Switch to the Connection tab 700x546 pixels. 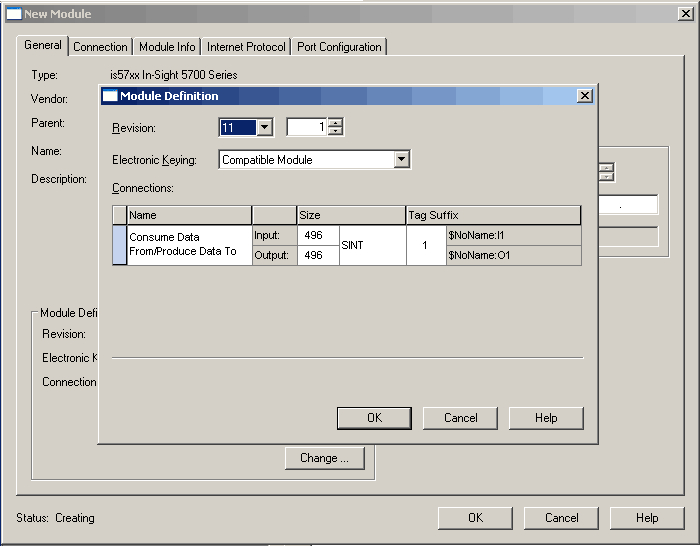[100, 47]
